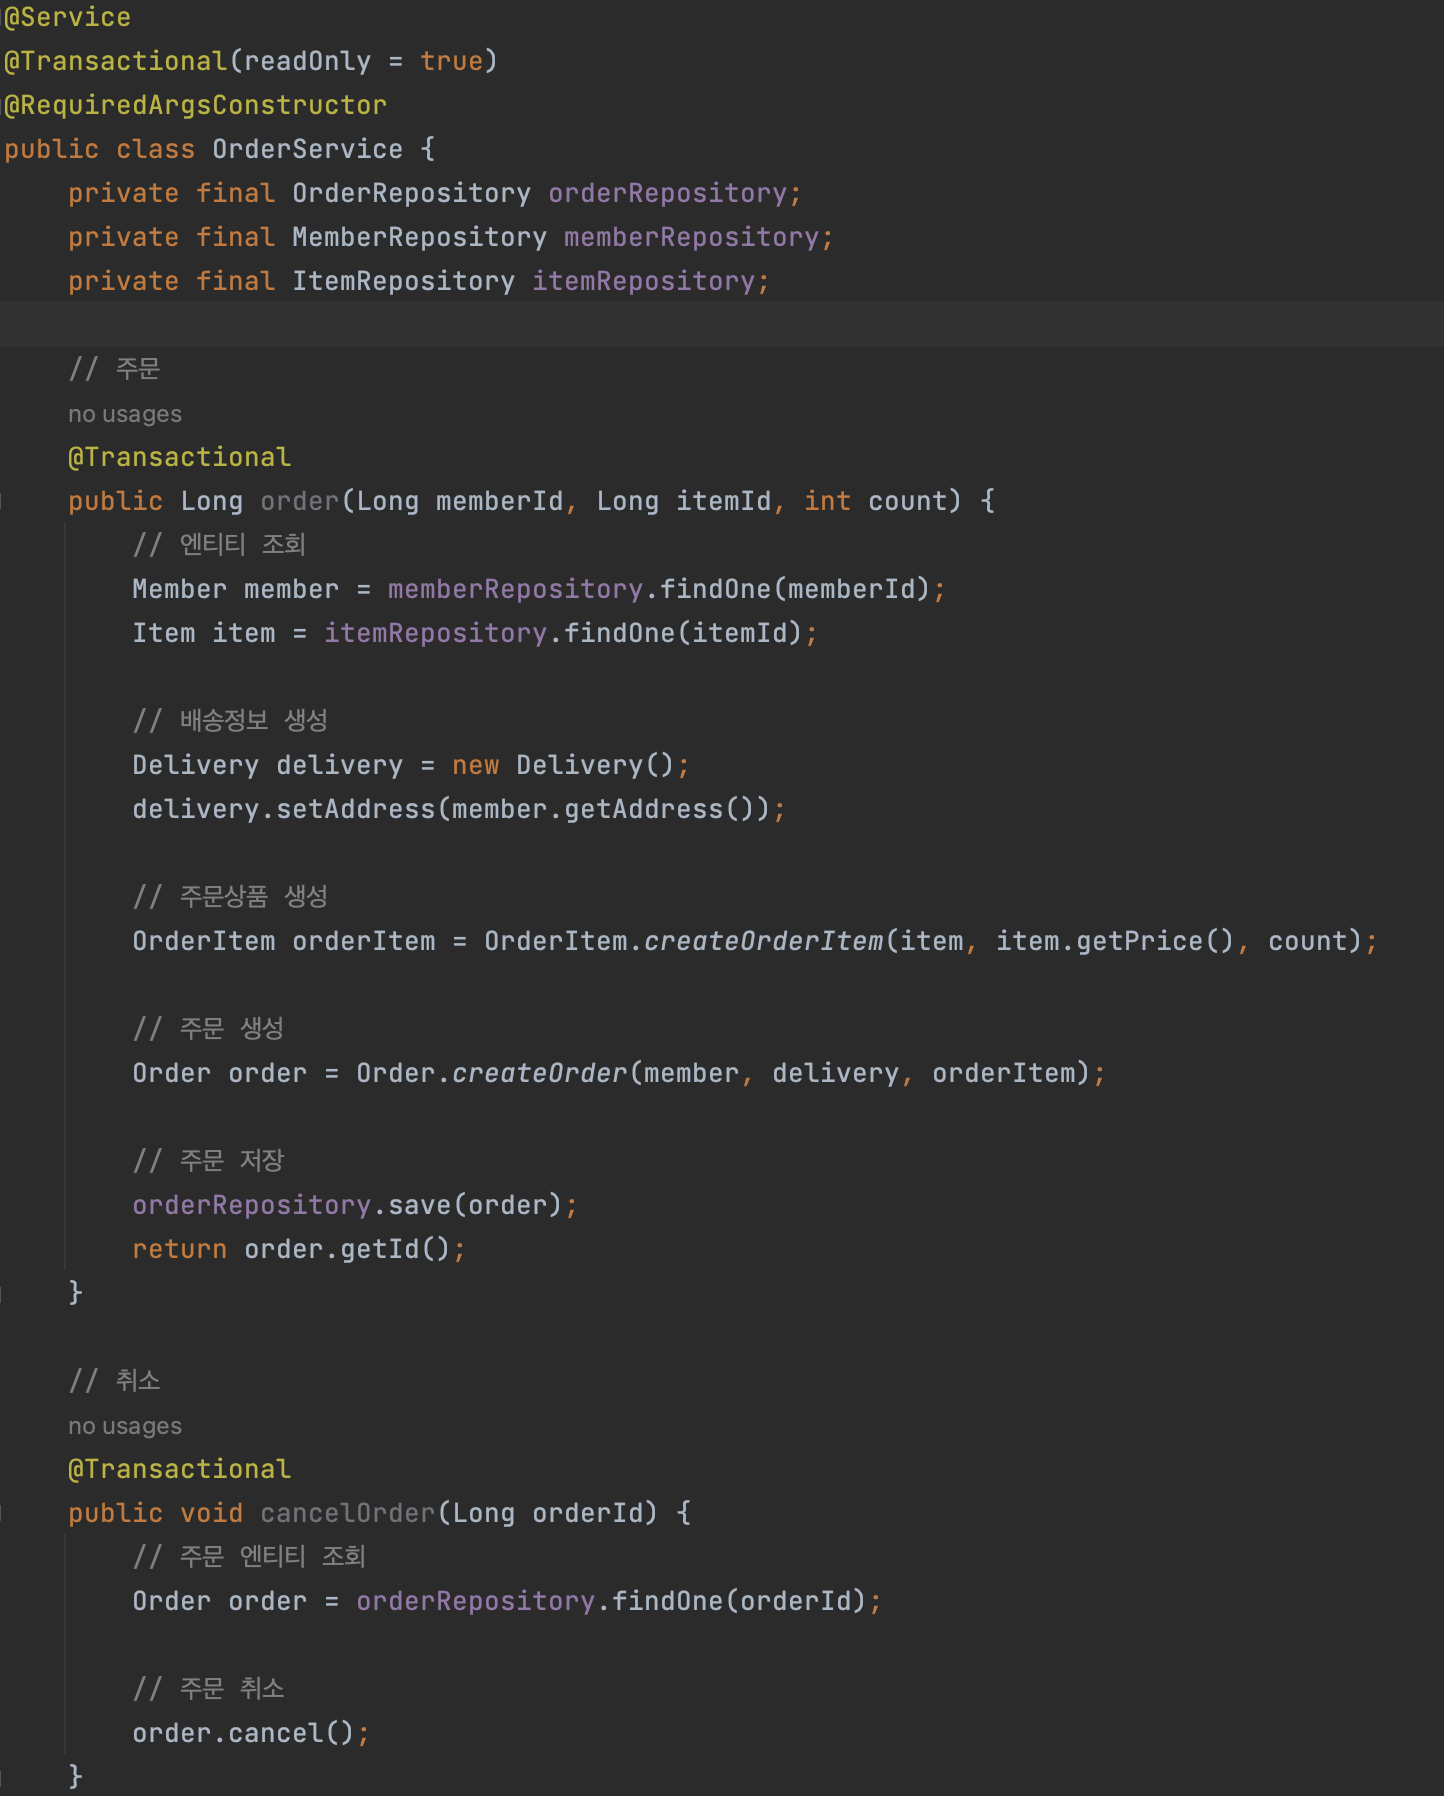This screenshot has width=1444, height=1796.
Task: Click the 'return order.getId();' statement
Action: pyautogui.click(x=299, y=1249)
